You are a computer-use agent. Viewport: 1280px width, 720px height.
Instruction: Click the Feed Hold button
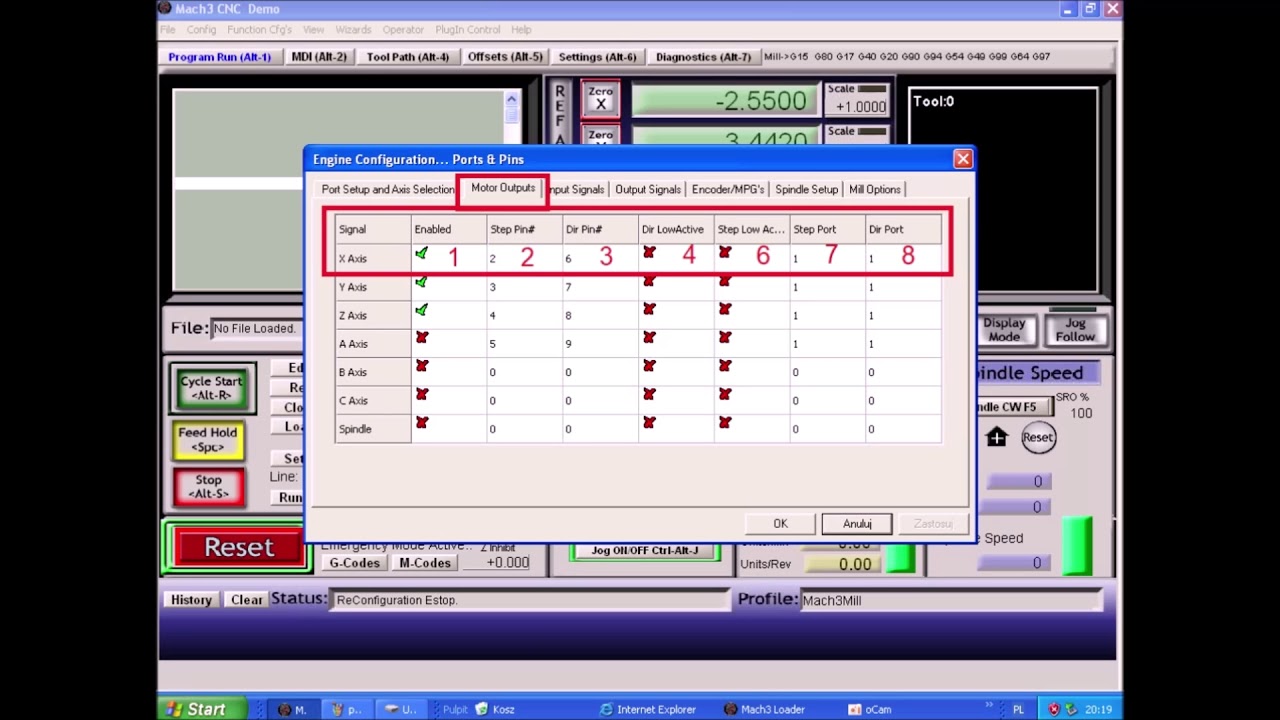[x=208, y=440]
